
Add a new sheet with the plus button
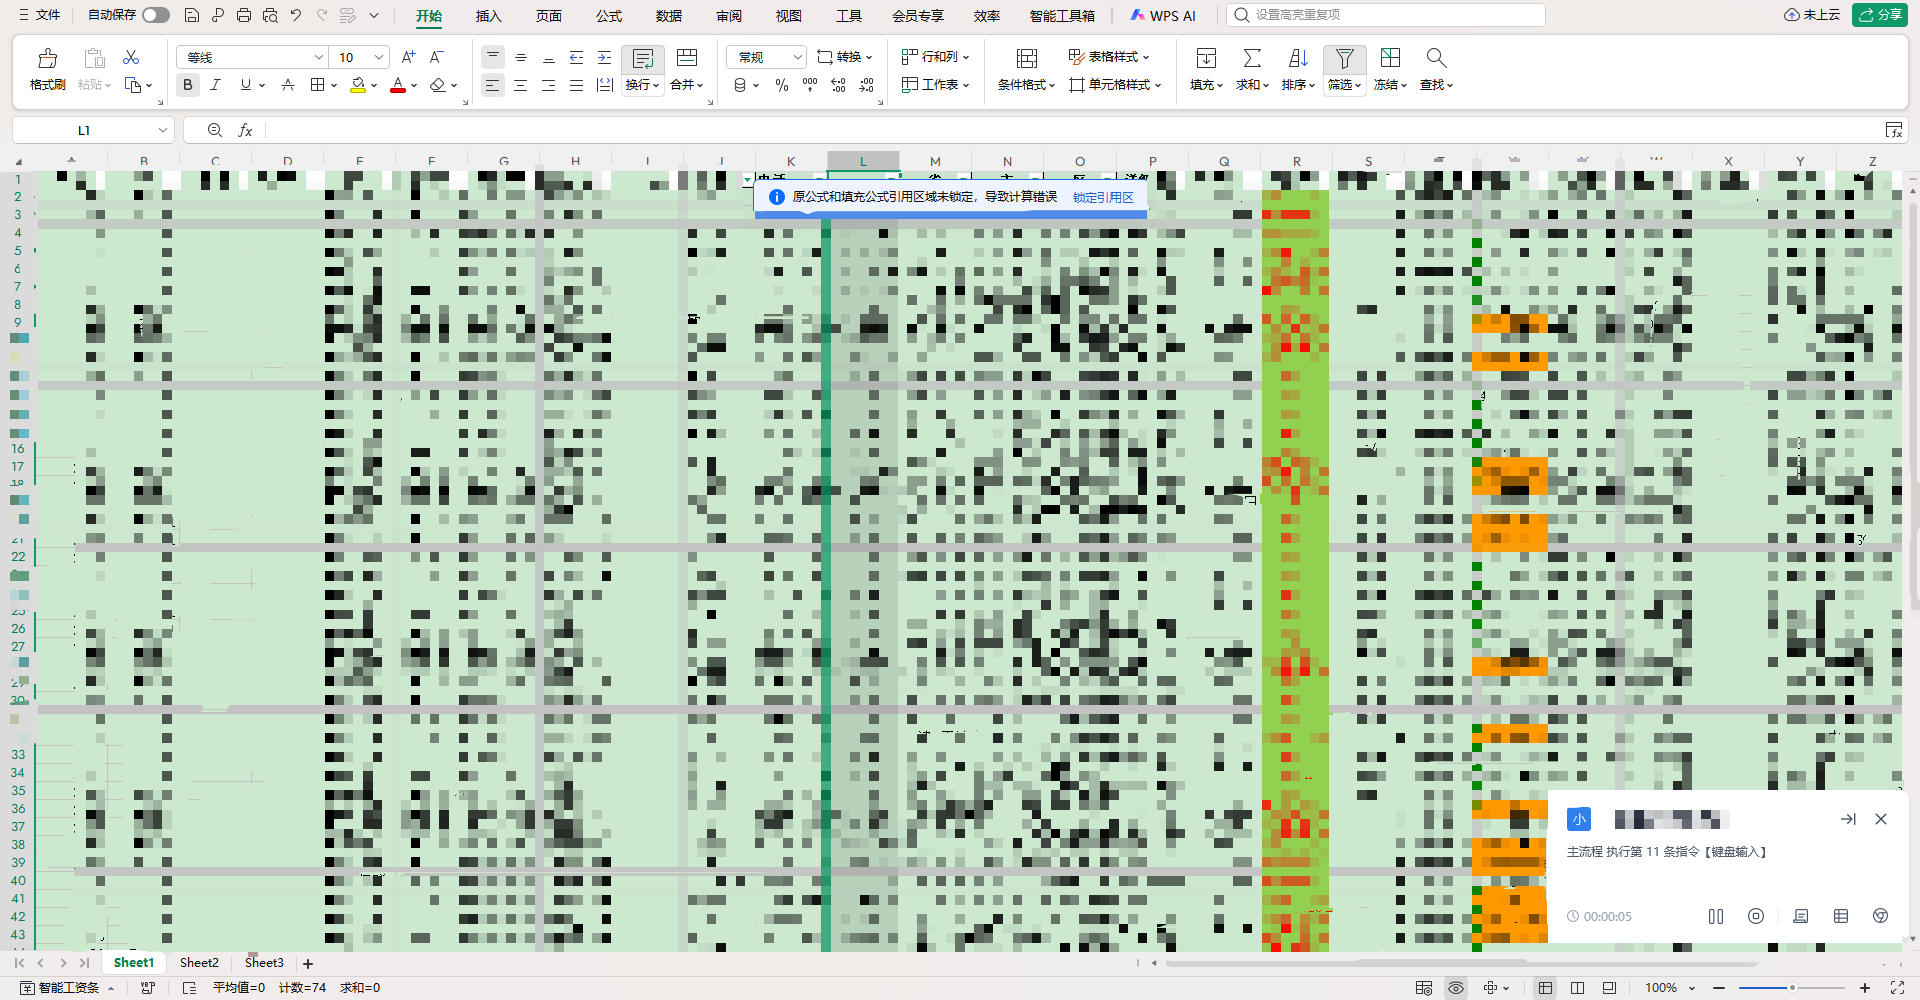(x=308, y=963)
